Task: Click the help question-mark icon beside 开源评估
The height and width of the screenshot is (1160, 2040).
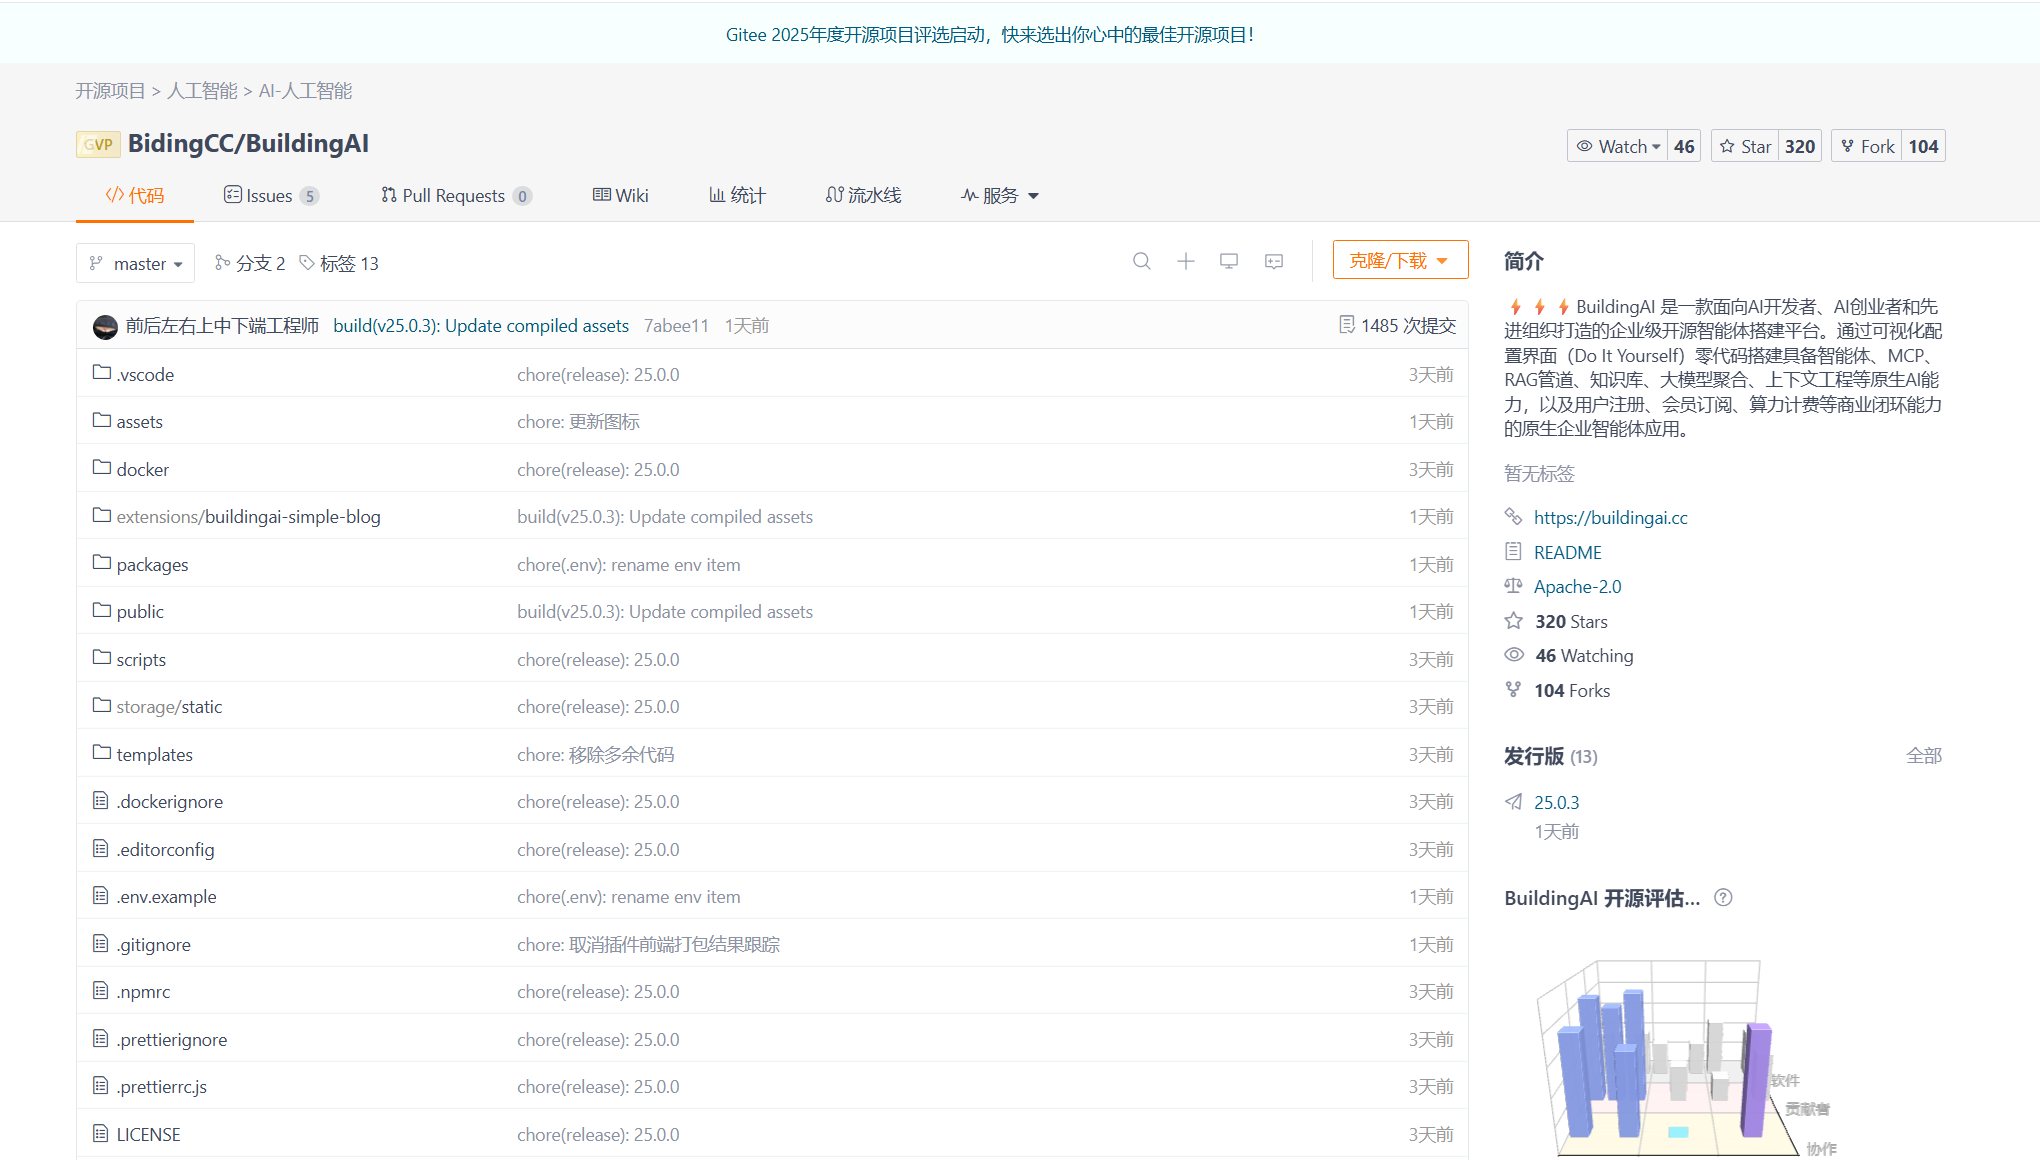Action: click(1723, 897)
